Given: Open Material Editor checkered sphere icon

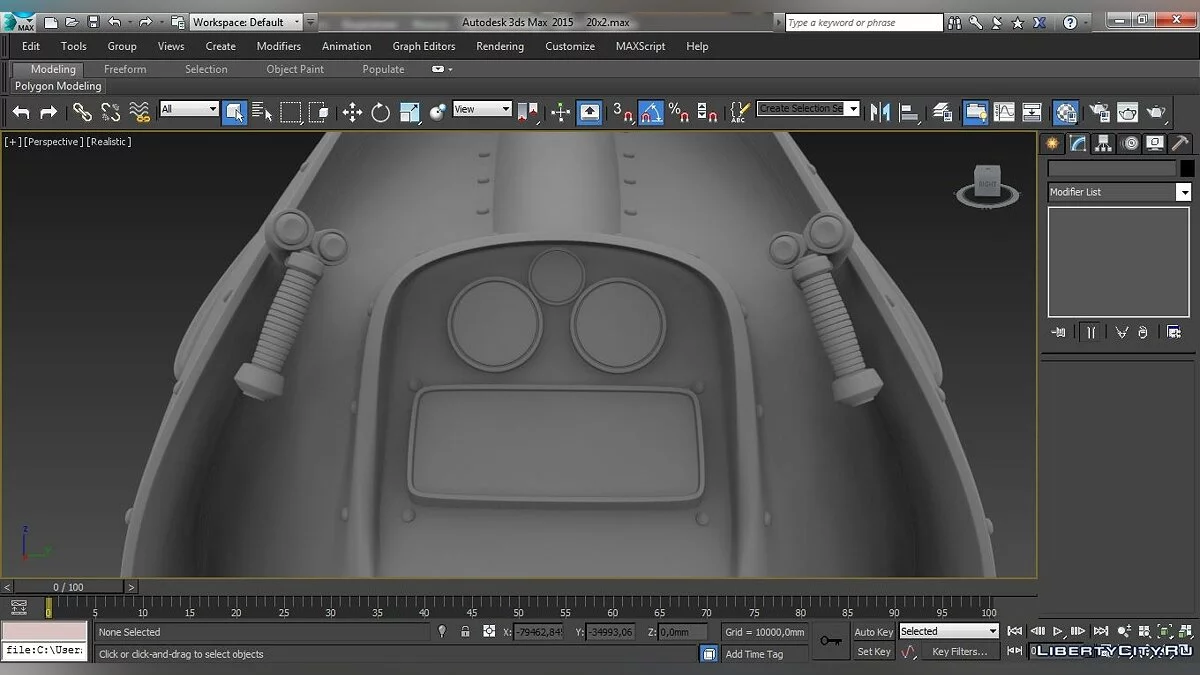Looking at the screenshot, I should [1066, 112].
